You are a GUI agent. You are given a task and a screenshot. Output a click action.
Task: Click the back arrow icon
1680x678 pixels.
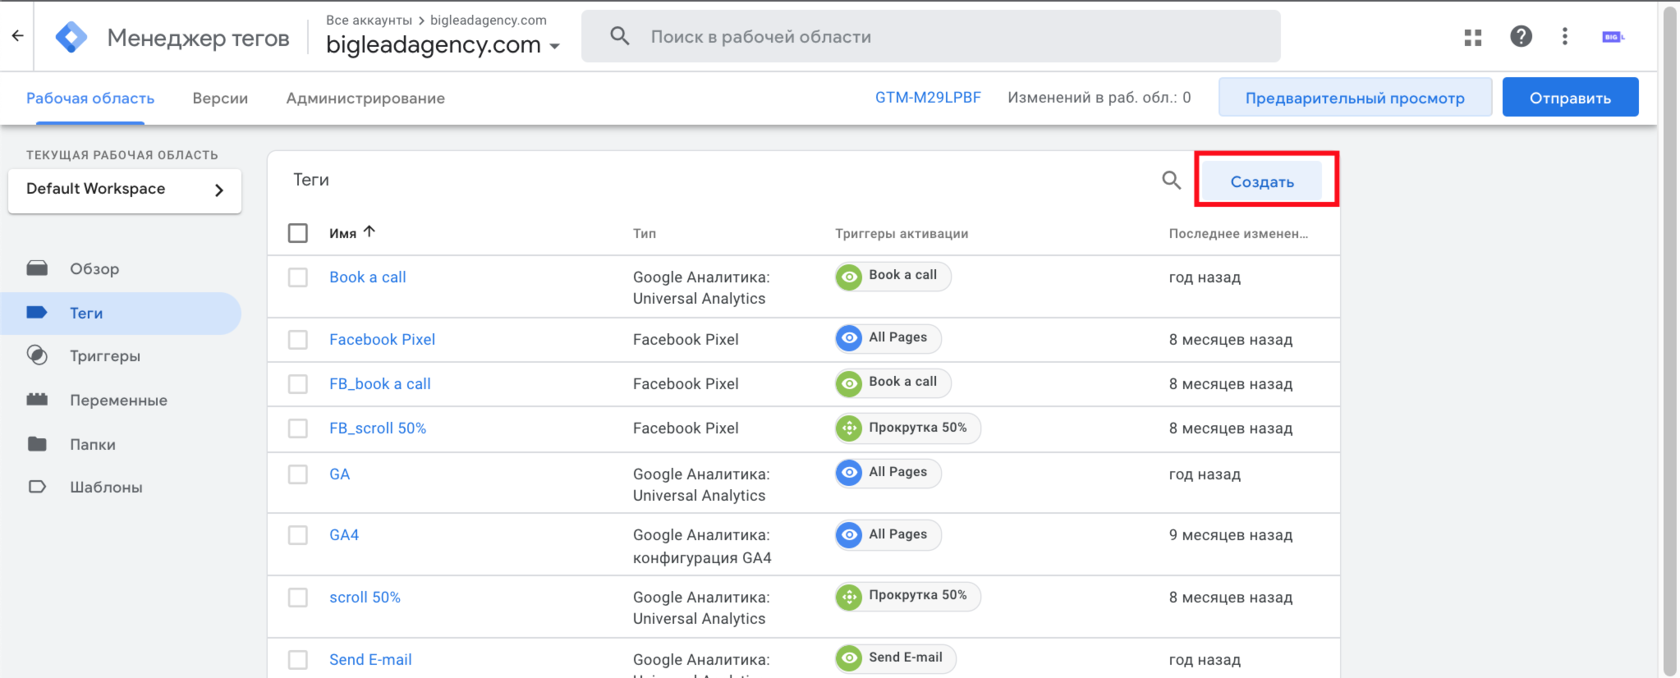17,36
